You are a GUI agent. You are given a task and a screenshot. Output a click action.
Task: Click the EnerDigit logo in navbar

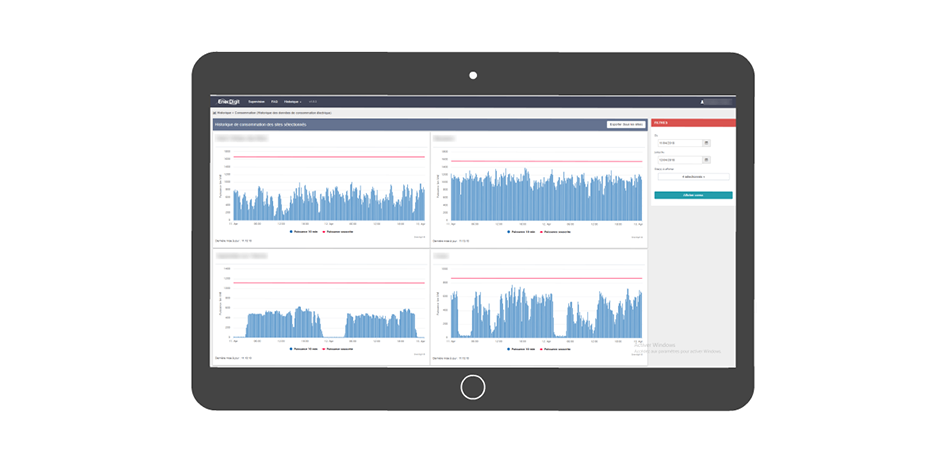[230, 101]
